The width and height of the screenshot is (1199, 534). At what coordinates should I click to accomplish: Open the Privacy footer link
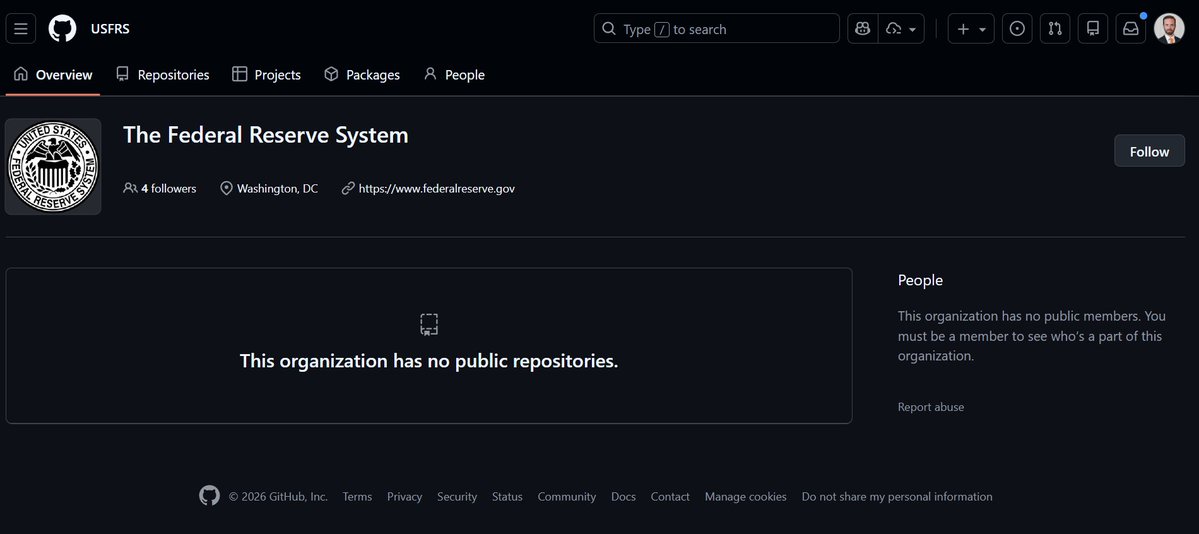[405, 497]
